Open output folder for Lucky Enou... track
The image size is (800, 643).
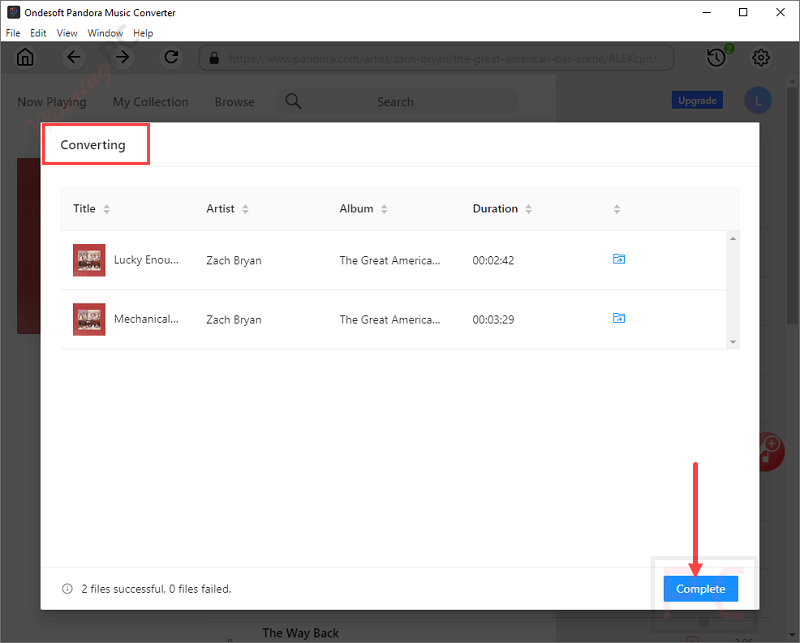[619, 259]
